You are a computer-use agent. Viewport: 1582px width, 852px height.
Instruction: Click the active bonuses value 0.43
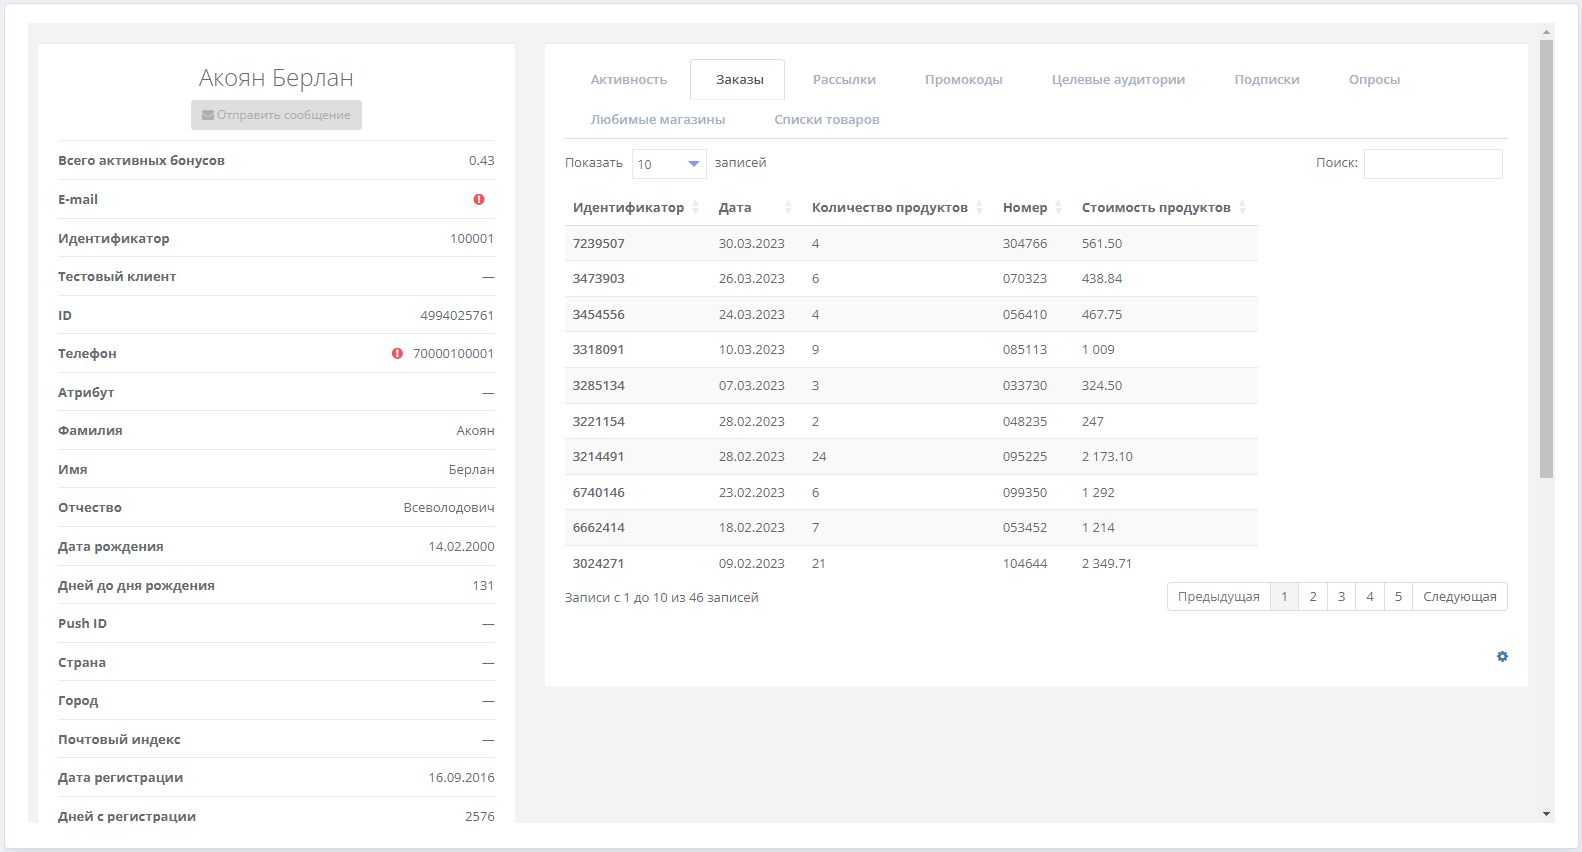[481, 161]
